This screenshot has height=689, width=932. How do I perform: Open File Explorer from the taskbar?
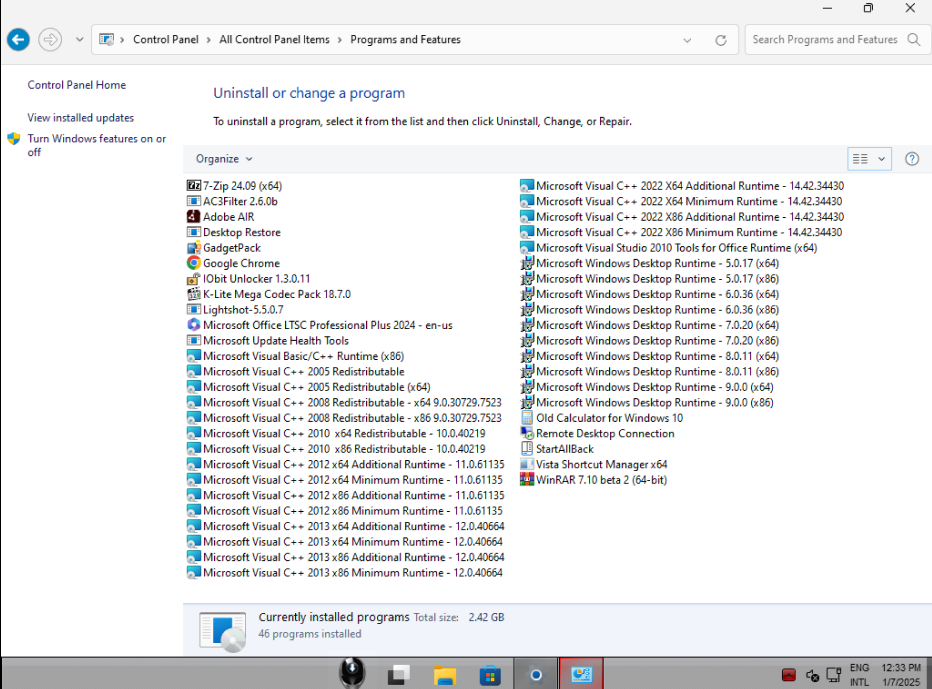point(445,675)
